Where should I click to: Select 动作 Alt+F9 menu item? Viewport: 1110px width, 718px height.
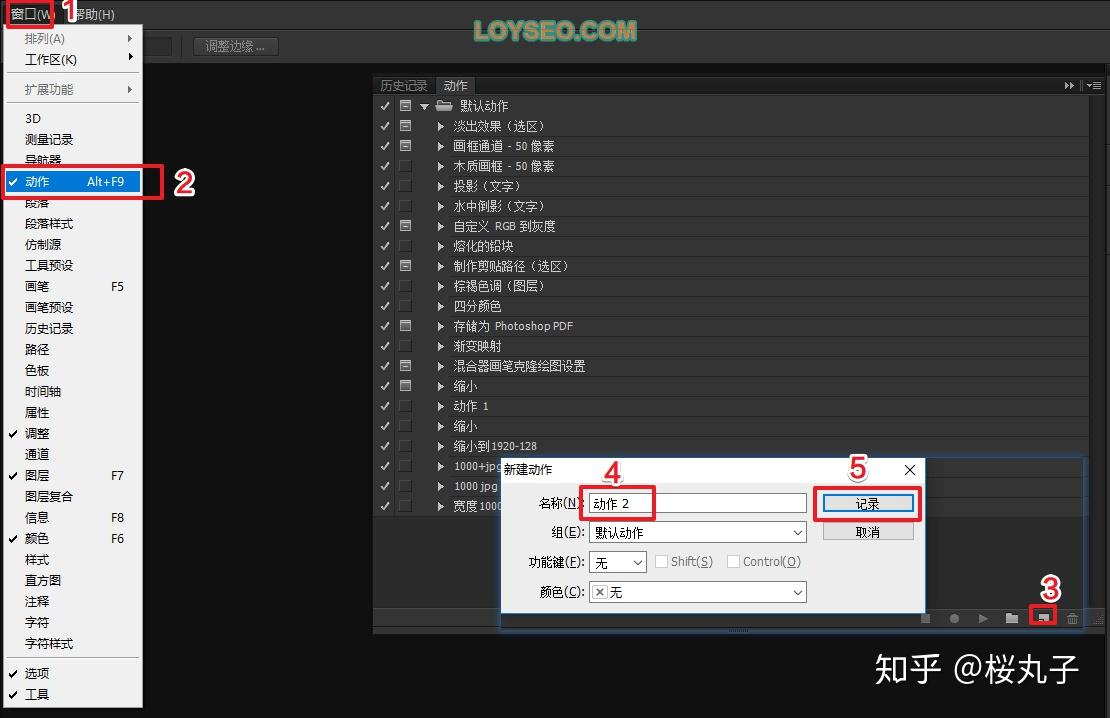72,181
